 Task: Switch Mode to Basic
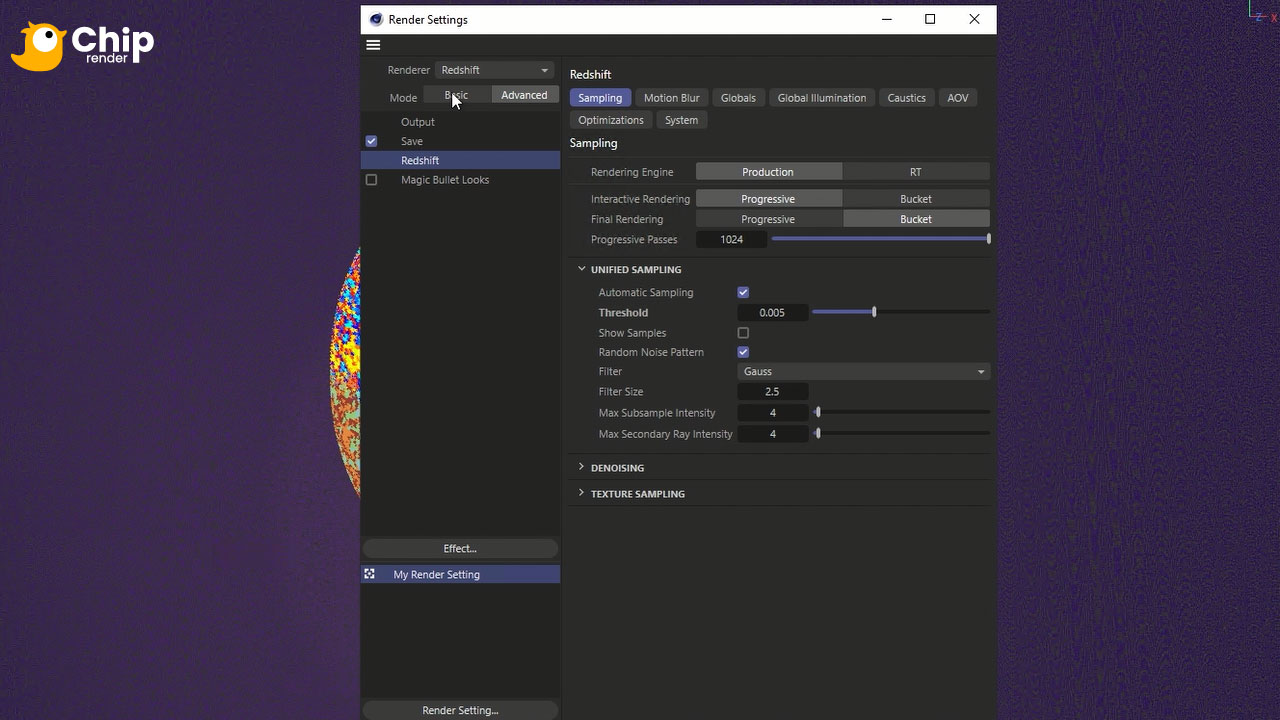[x=456, y=95]
